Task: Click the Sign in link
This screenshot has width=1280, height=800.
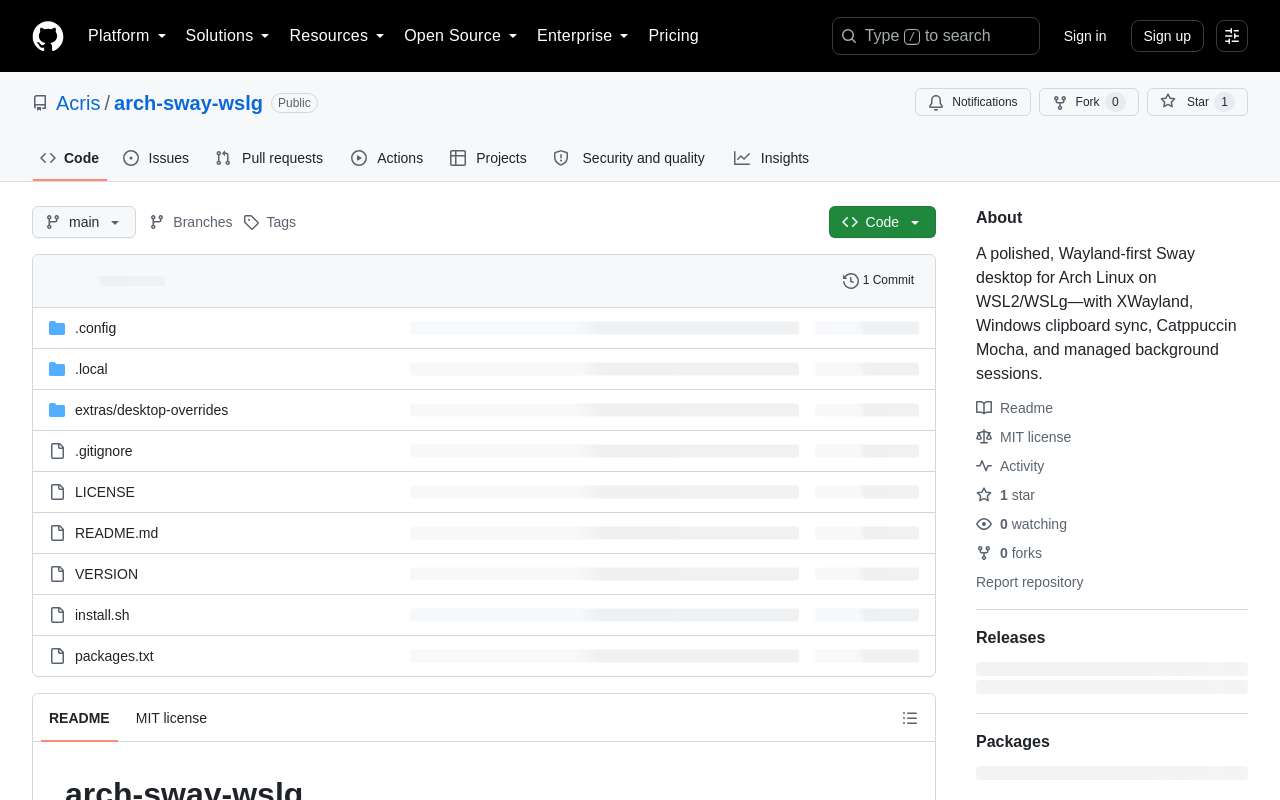Action: tap(1085, 36)
